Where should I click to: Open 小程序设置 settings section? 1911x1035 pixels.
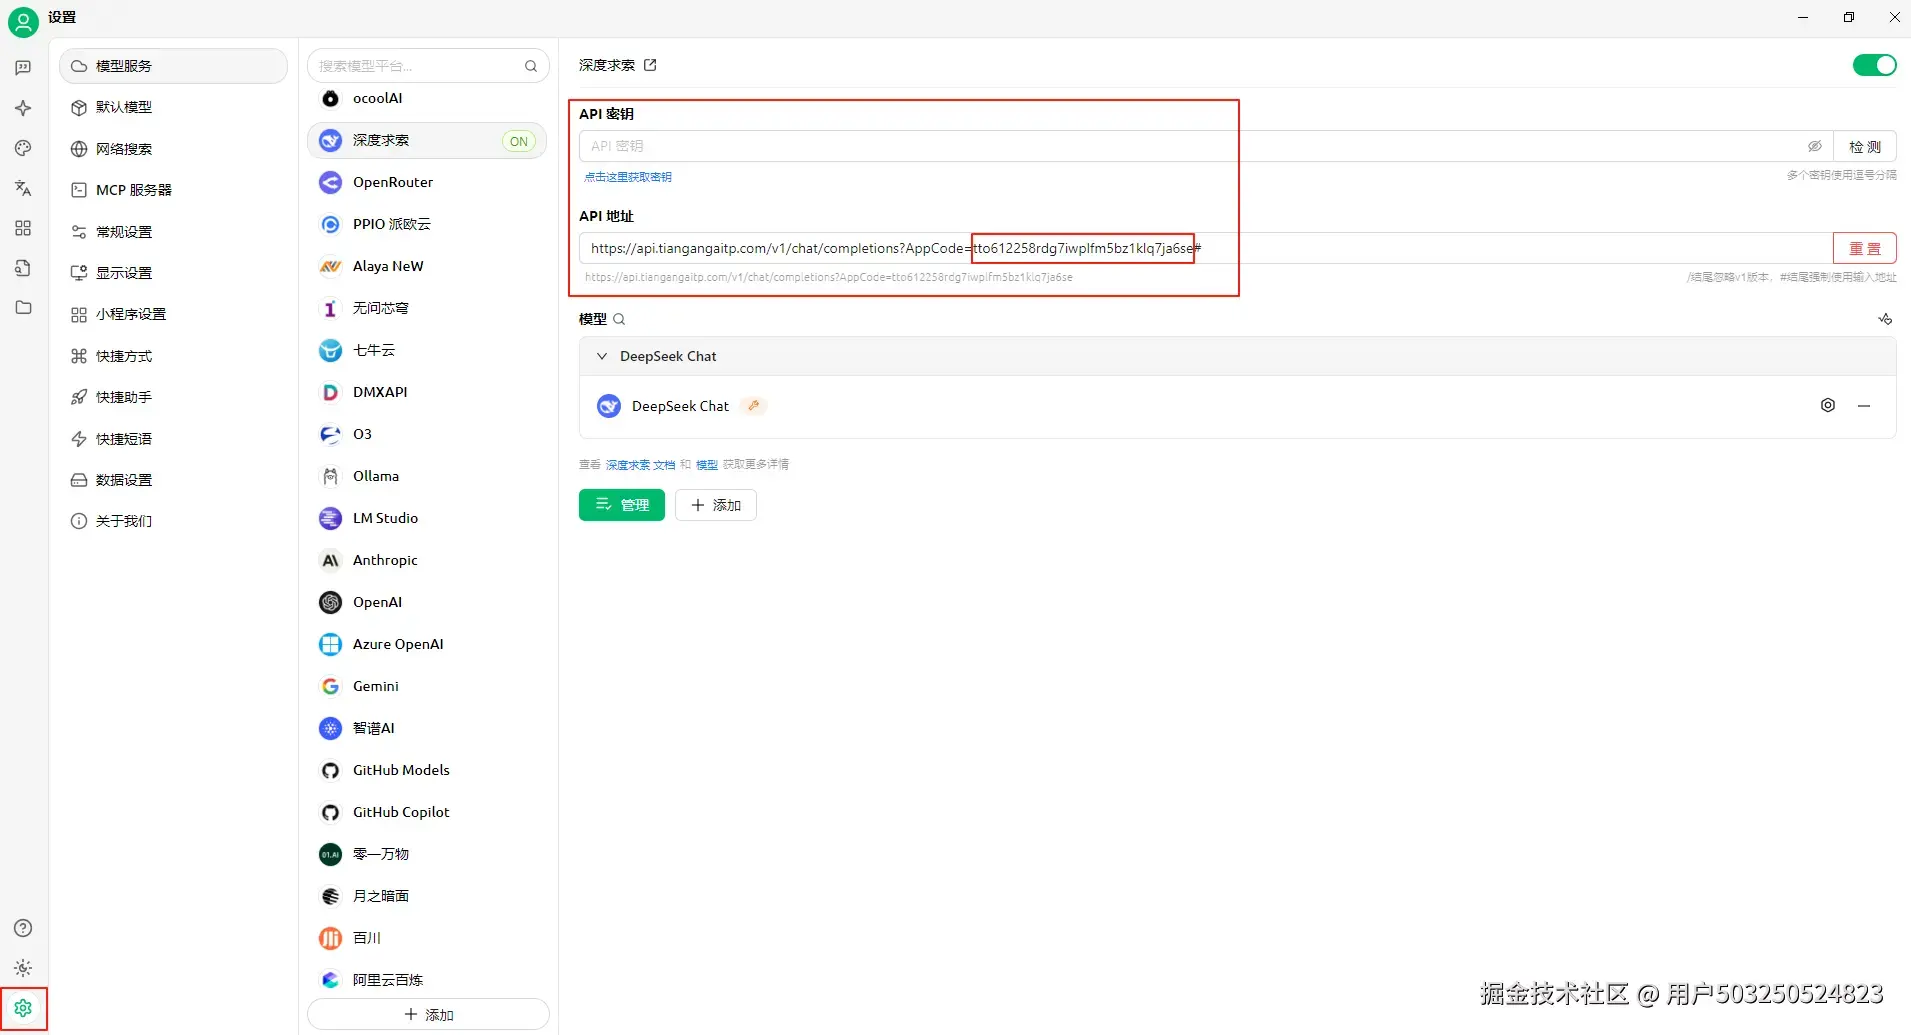point(174,314)
